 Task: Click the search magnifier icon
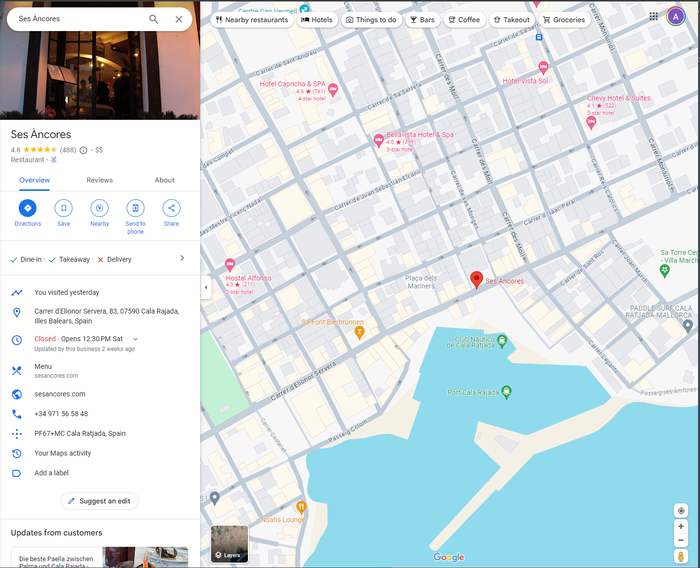click(x=153, y=19)
